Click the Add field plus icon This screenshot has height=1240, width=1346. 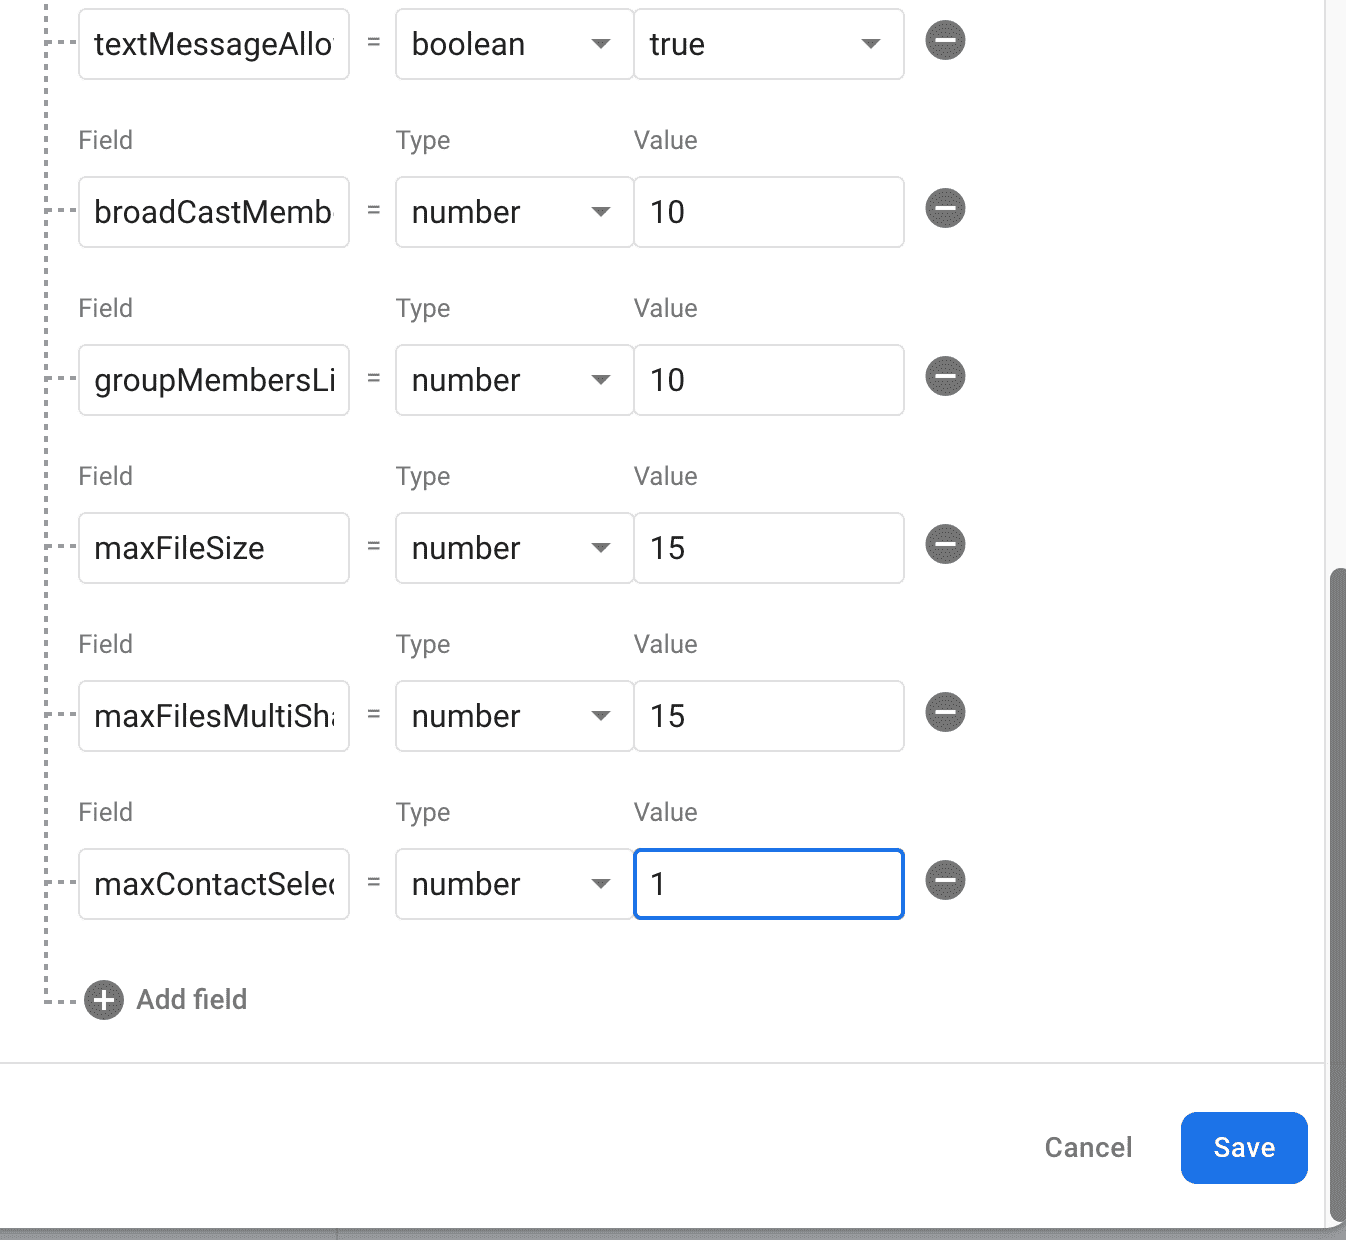coord(104,1000)
